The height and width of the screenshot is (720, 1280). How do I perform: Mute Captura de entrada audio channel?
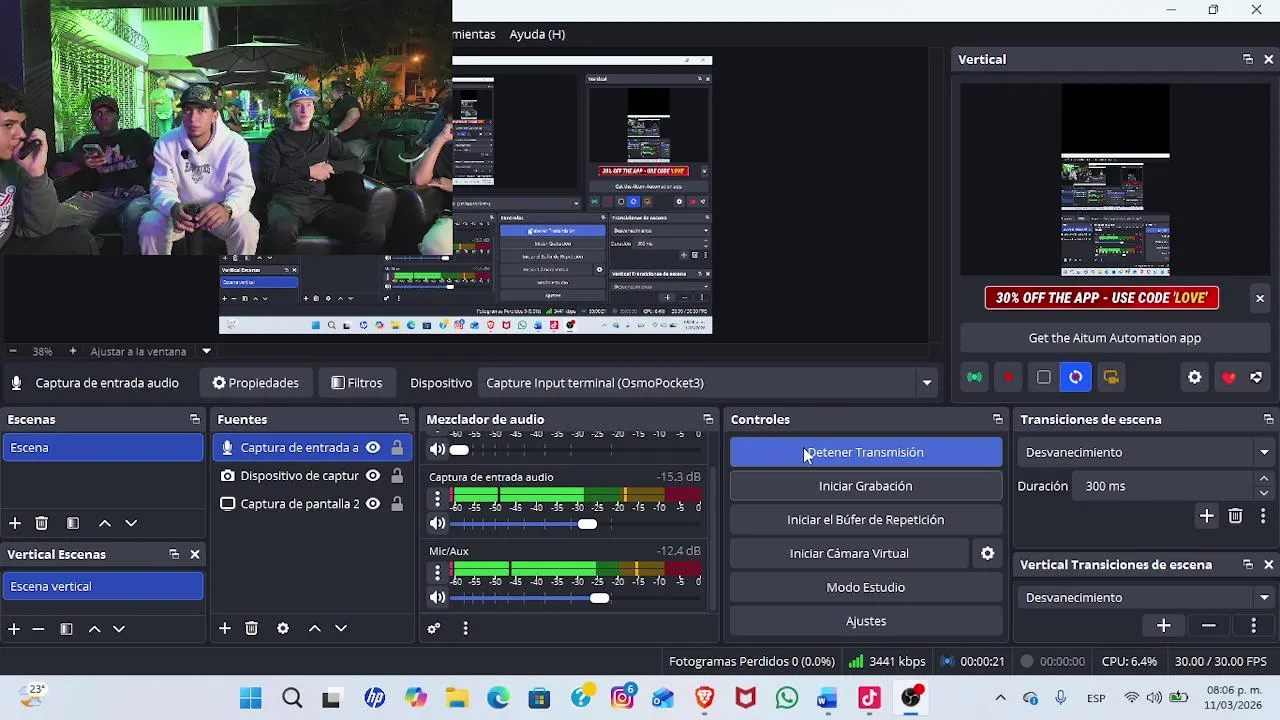click(x=437, y=524)
